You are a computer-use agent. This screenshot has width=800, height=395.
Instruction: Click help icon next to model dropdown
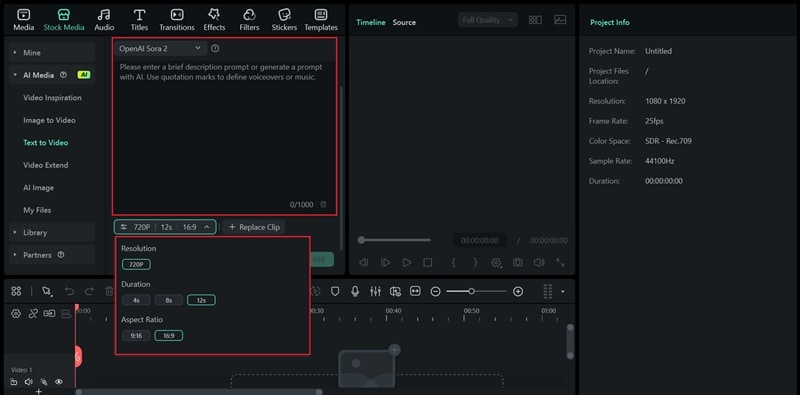click(x=215, y=48)
